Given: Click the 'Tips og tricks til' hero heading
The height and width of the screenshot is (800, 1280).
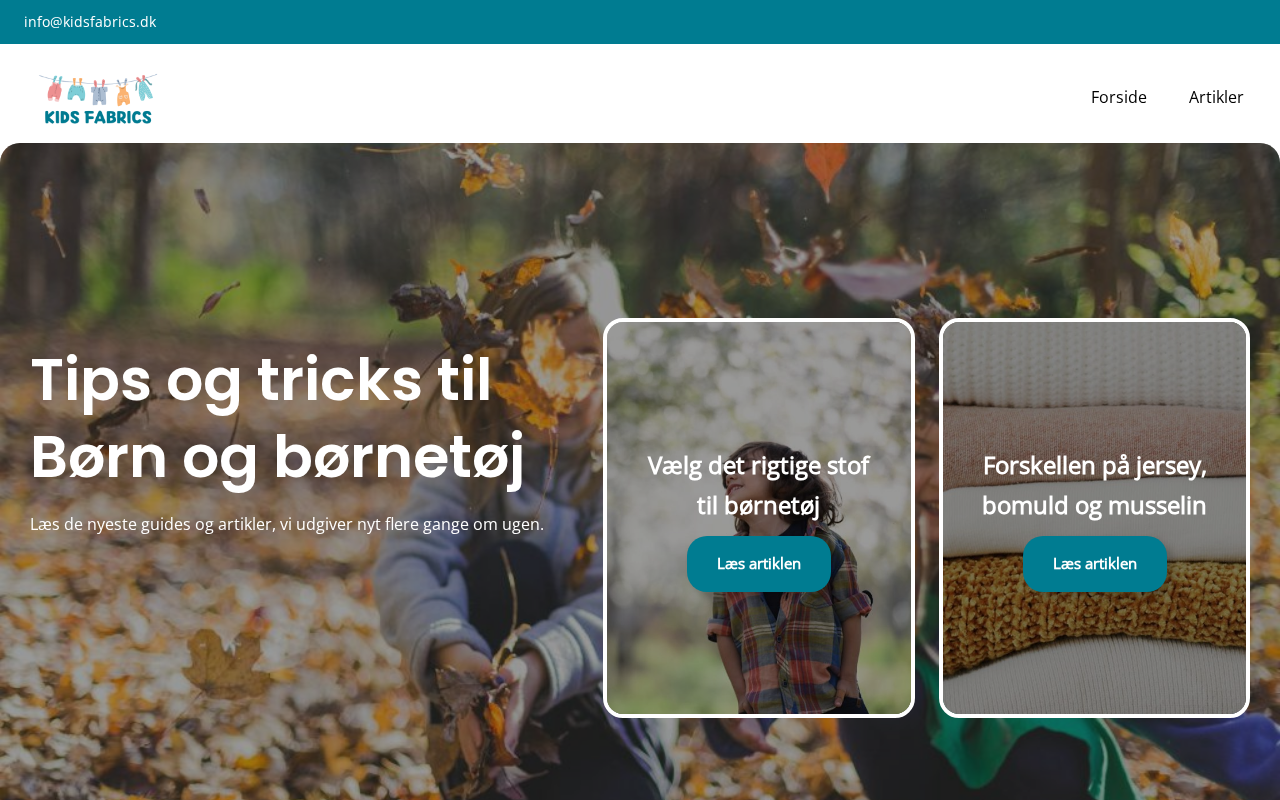Looking at the screenshot, I should tap(261, 379).
